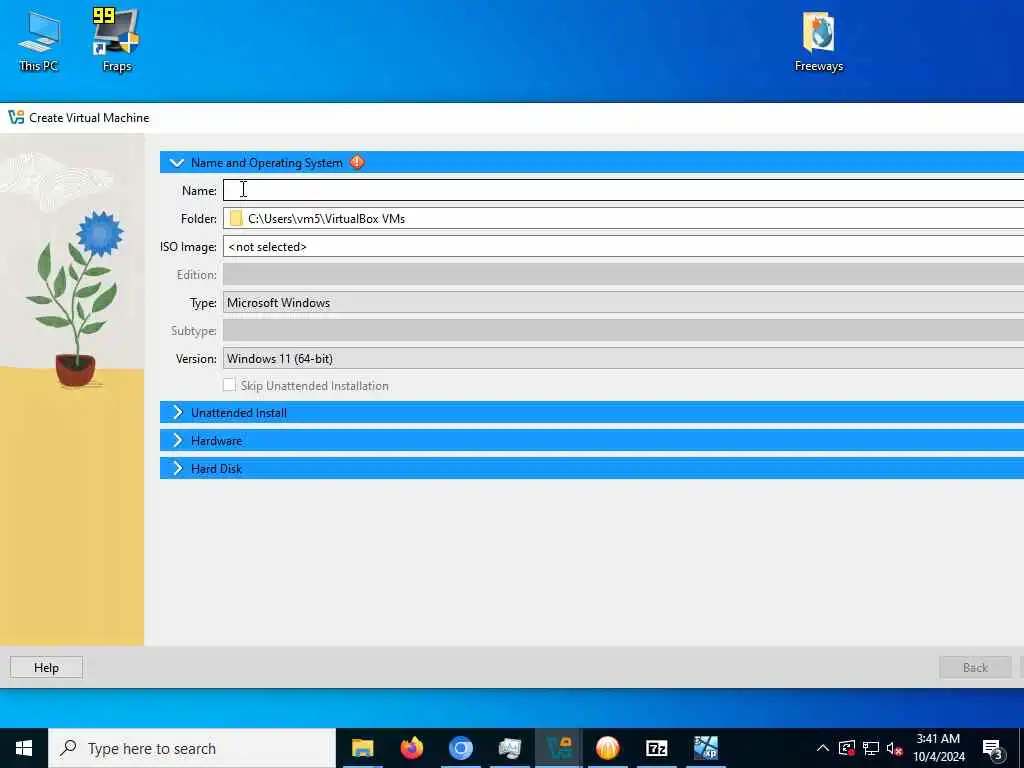
Task: Select the Freeways desktop icon
Action: [x=818, y=40]
